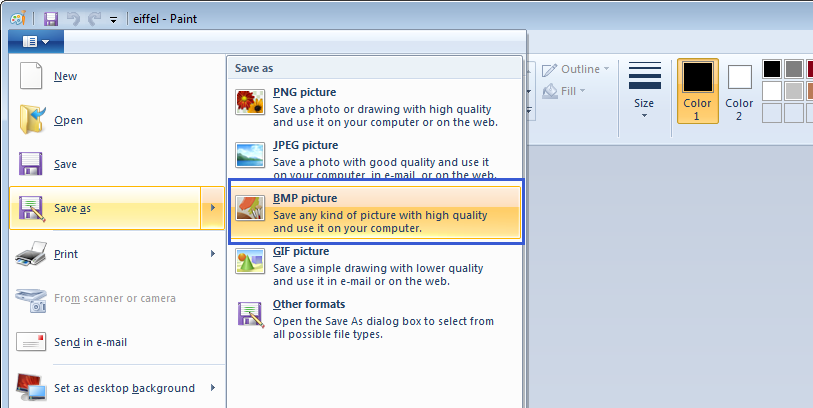Click the floppy disk Save icon
813x408 pixels.
[31, 164]
